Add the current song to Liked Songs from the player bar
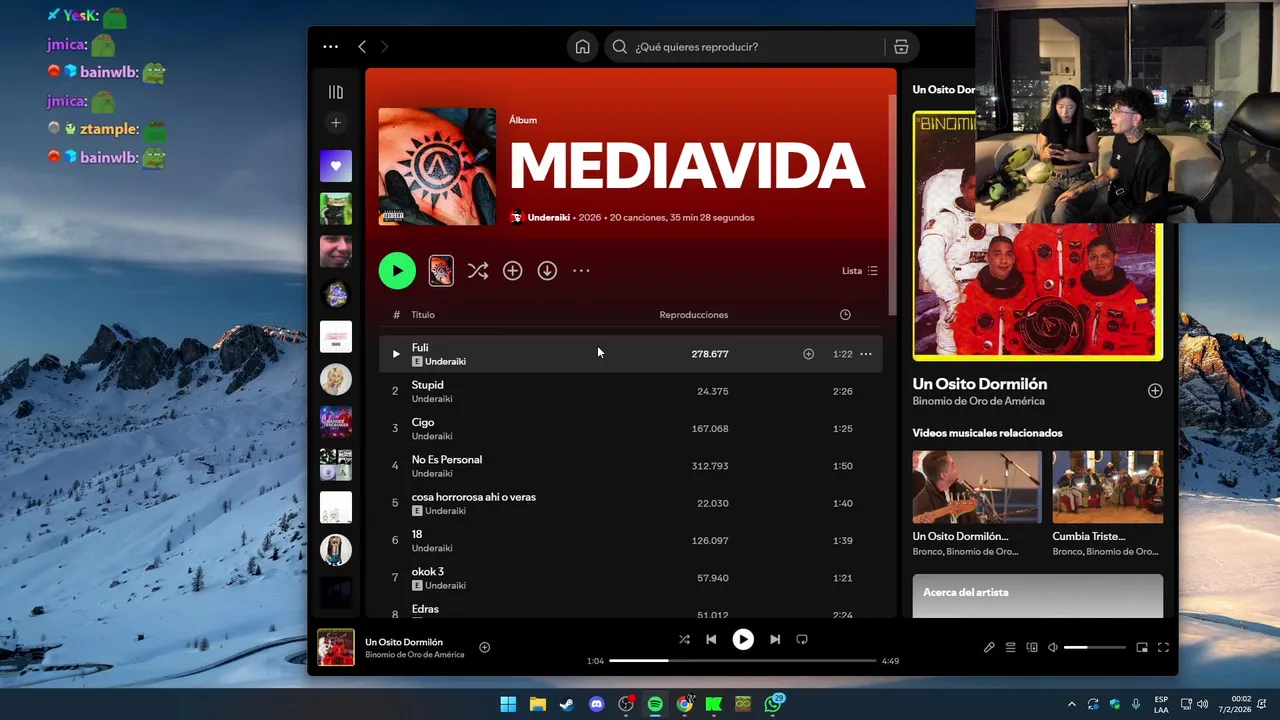Screen dimensions: 1280x720 484,647
